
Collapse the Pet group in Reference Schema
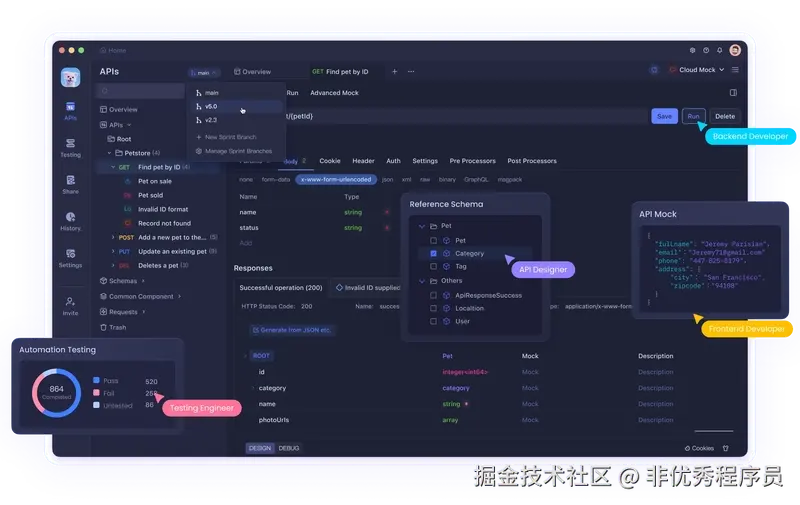[421, 226]
